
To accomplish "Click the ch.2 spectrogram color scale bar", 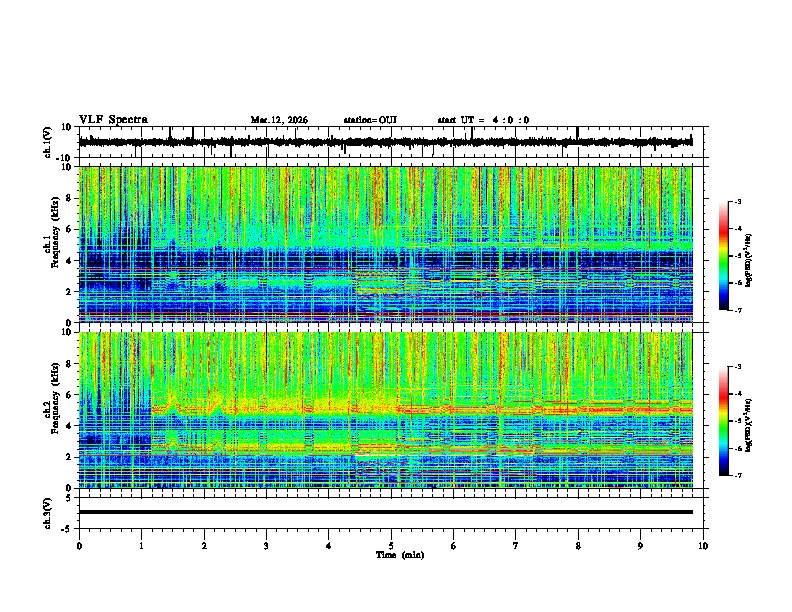I will click(x=723, y=421).
